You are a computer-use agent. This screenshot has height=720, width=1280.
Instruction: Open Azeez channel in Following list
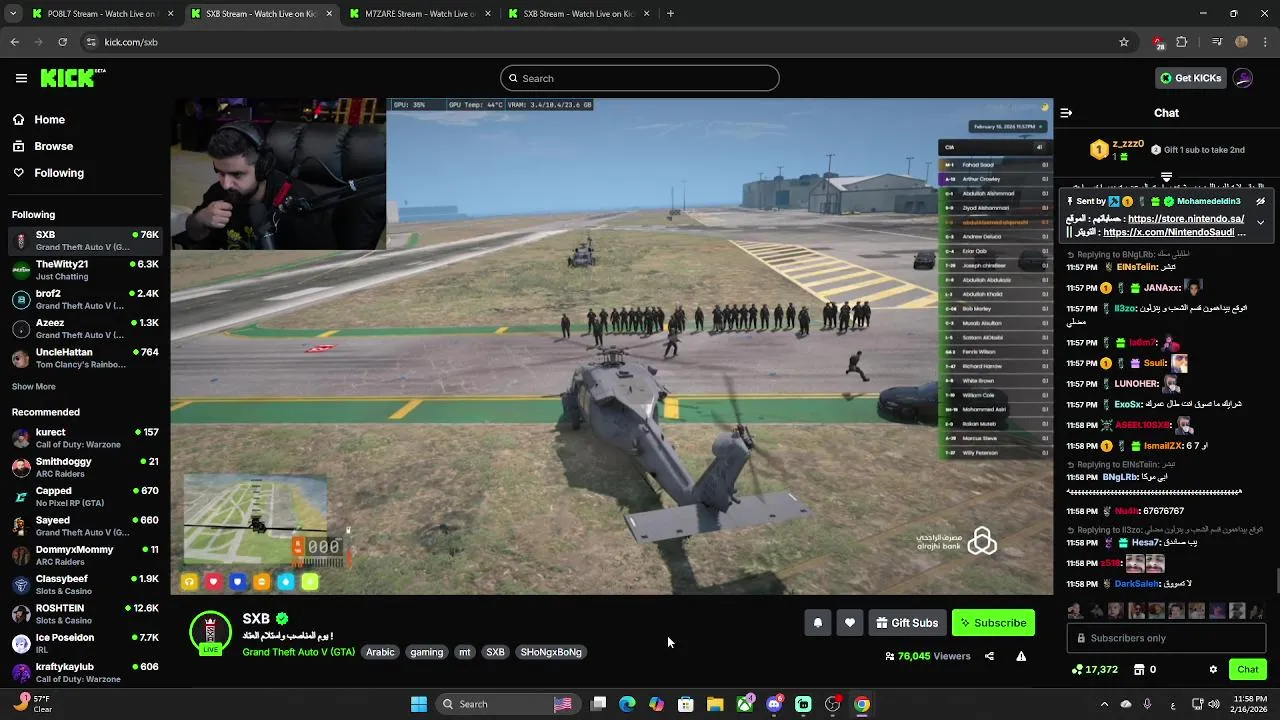tap(85, 328)
